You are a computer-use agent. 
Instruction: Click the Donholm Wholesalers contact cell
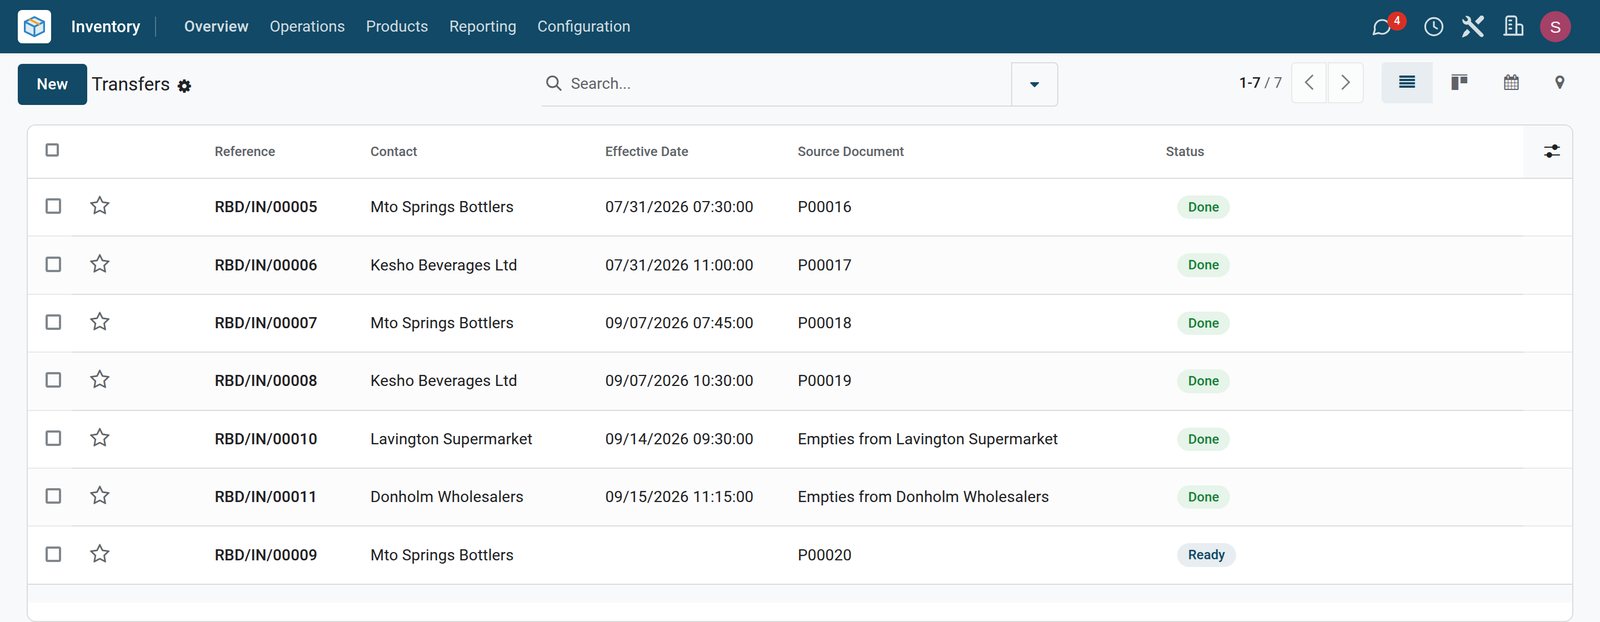tap(447, 497)
